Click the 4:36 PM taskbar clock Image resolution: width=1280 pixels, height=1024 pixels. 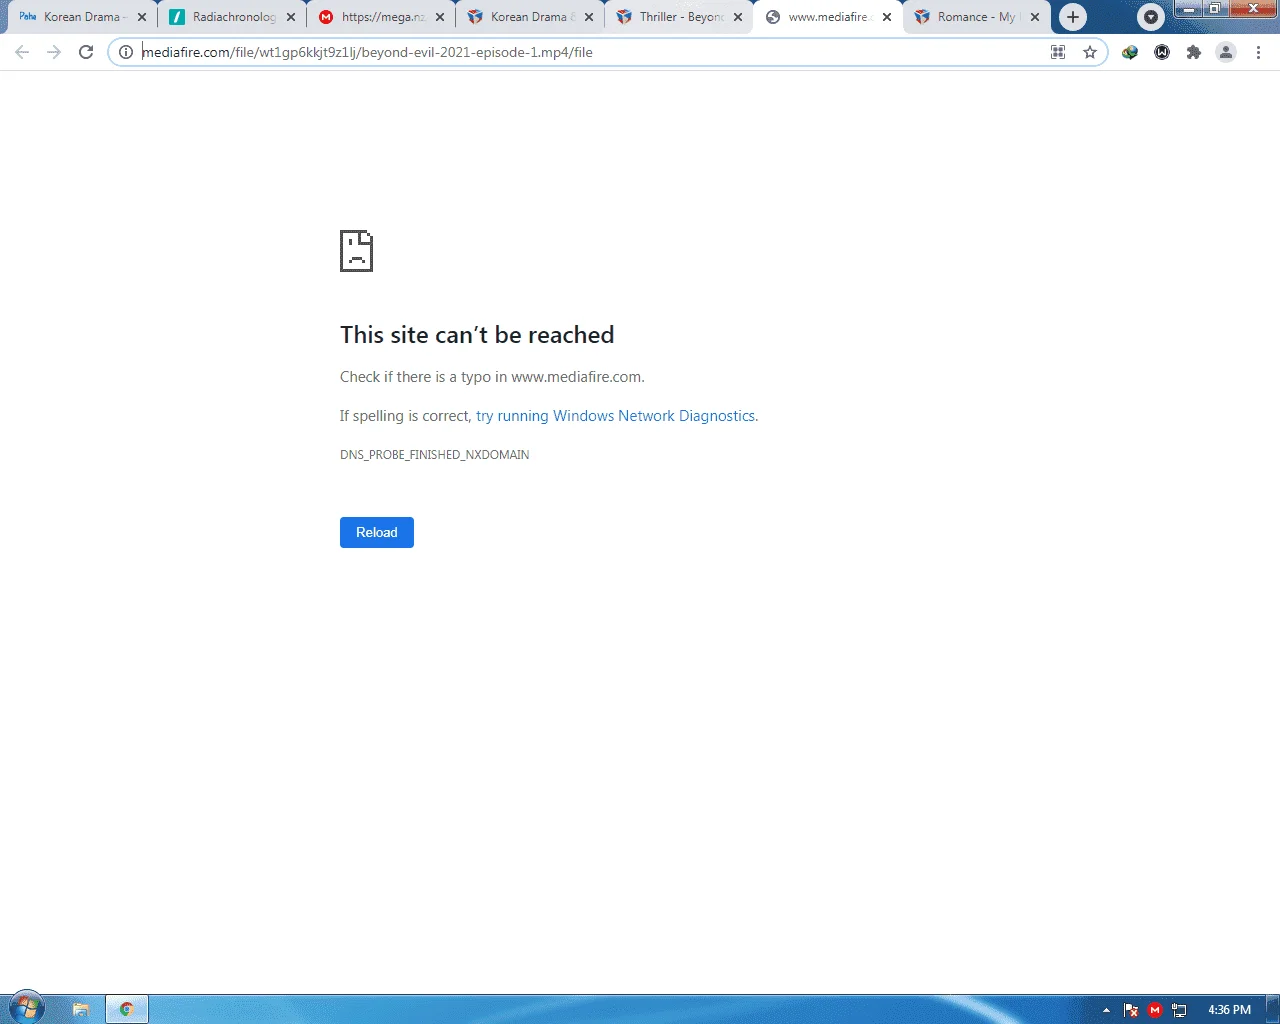pyautogui.click(x=1229, y=1010)
